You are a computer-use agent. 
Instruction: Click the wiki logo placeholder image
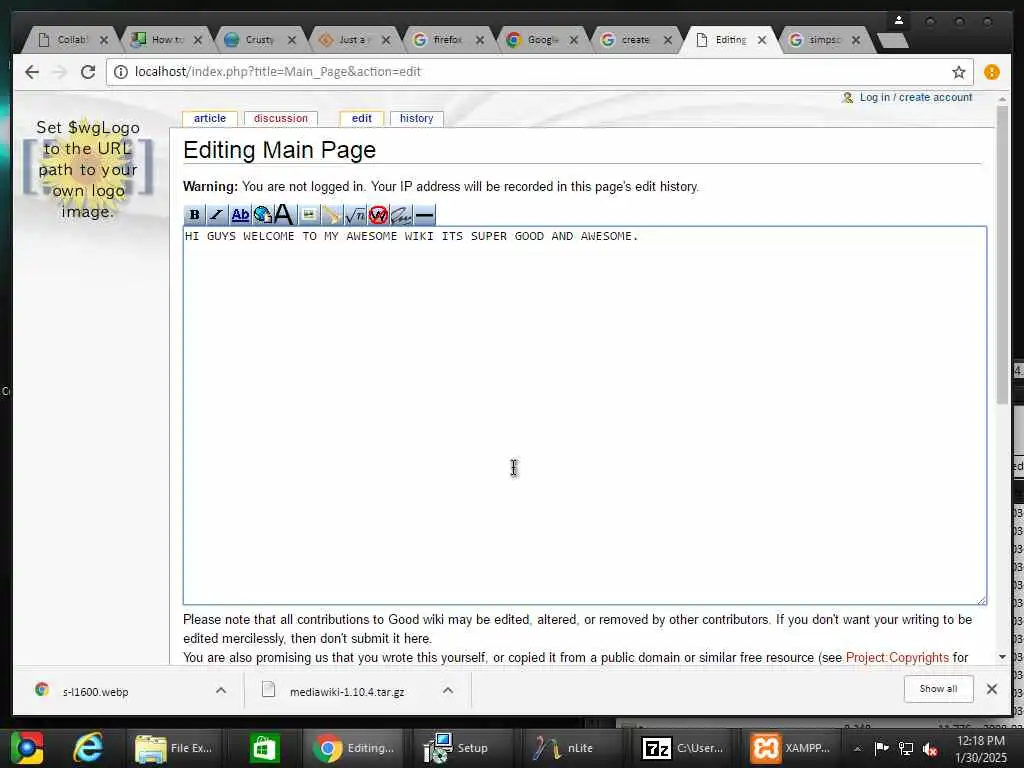pos(88,169)
